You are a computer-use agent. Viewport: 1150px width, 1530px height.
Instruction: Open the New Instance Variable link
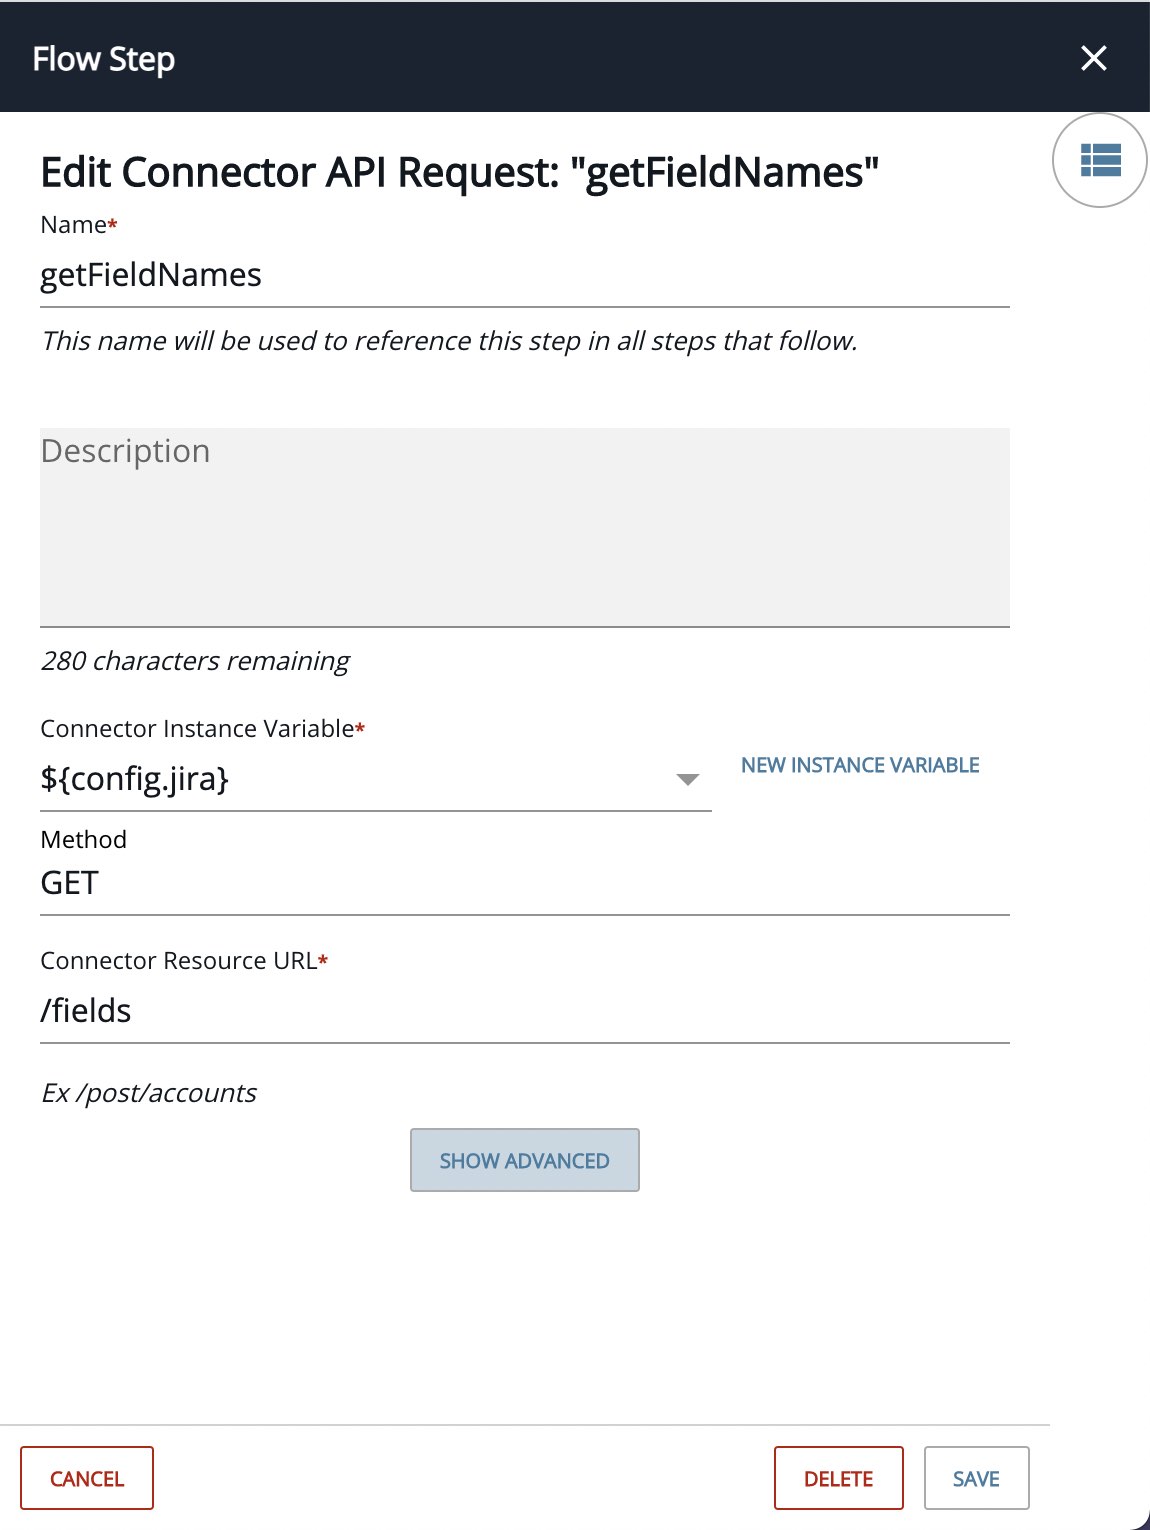click(x=860, y=765)
